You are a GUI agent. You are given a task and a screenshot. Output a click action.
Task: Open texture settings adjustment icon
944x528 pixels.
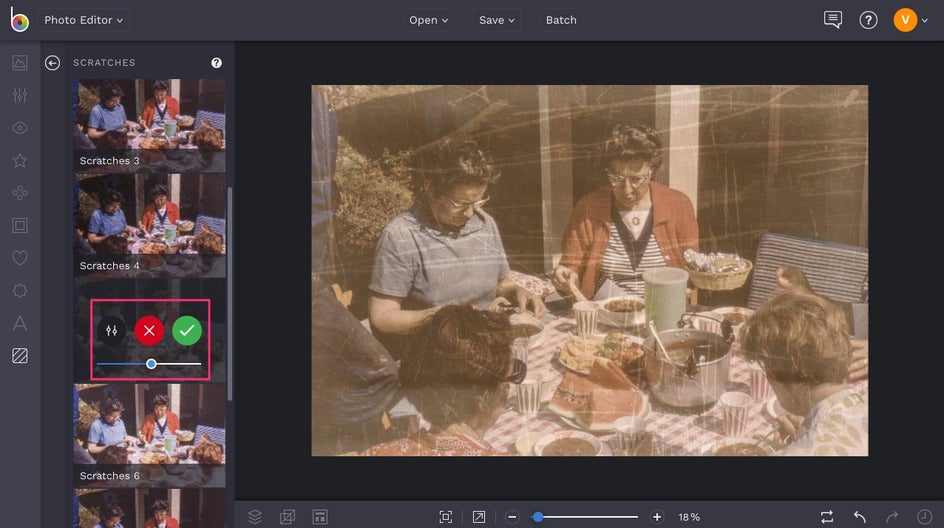click(x=111, y=331)
